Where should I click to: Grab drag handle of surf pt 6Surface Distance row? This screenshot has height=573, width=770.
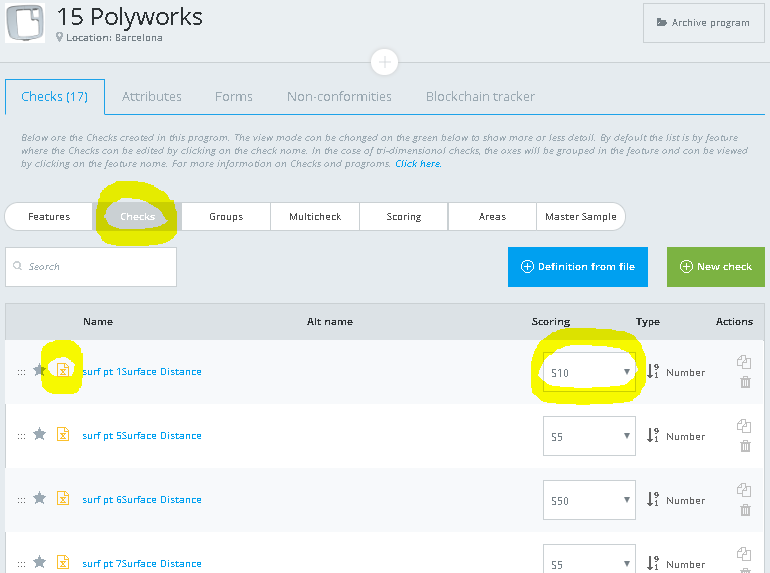(21, 500)
